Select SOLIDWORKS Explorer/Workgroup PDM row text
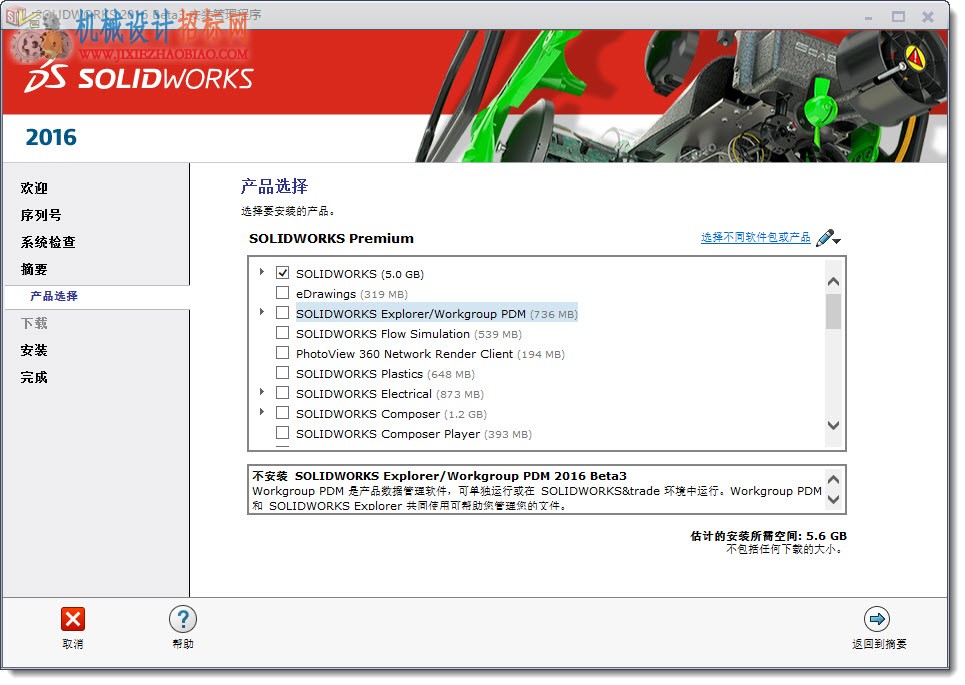This screenshot has width=965, height=685. (x=436, y=314)
